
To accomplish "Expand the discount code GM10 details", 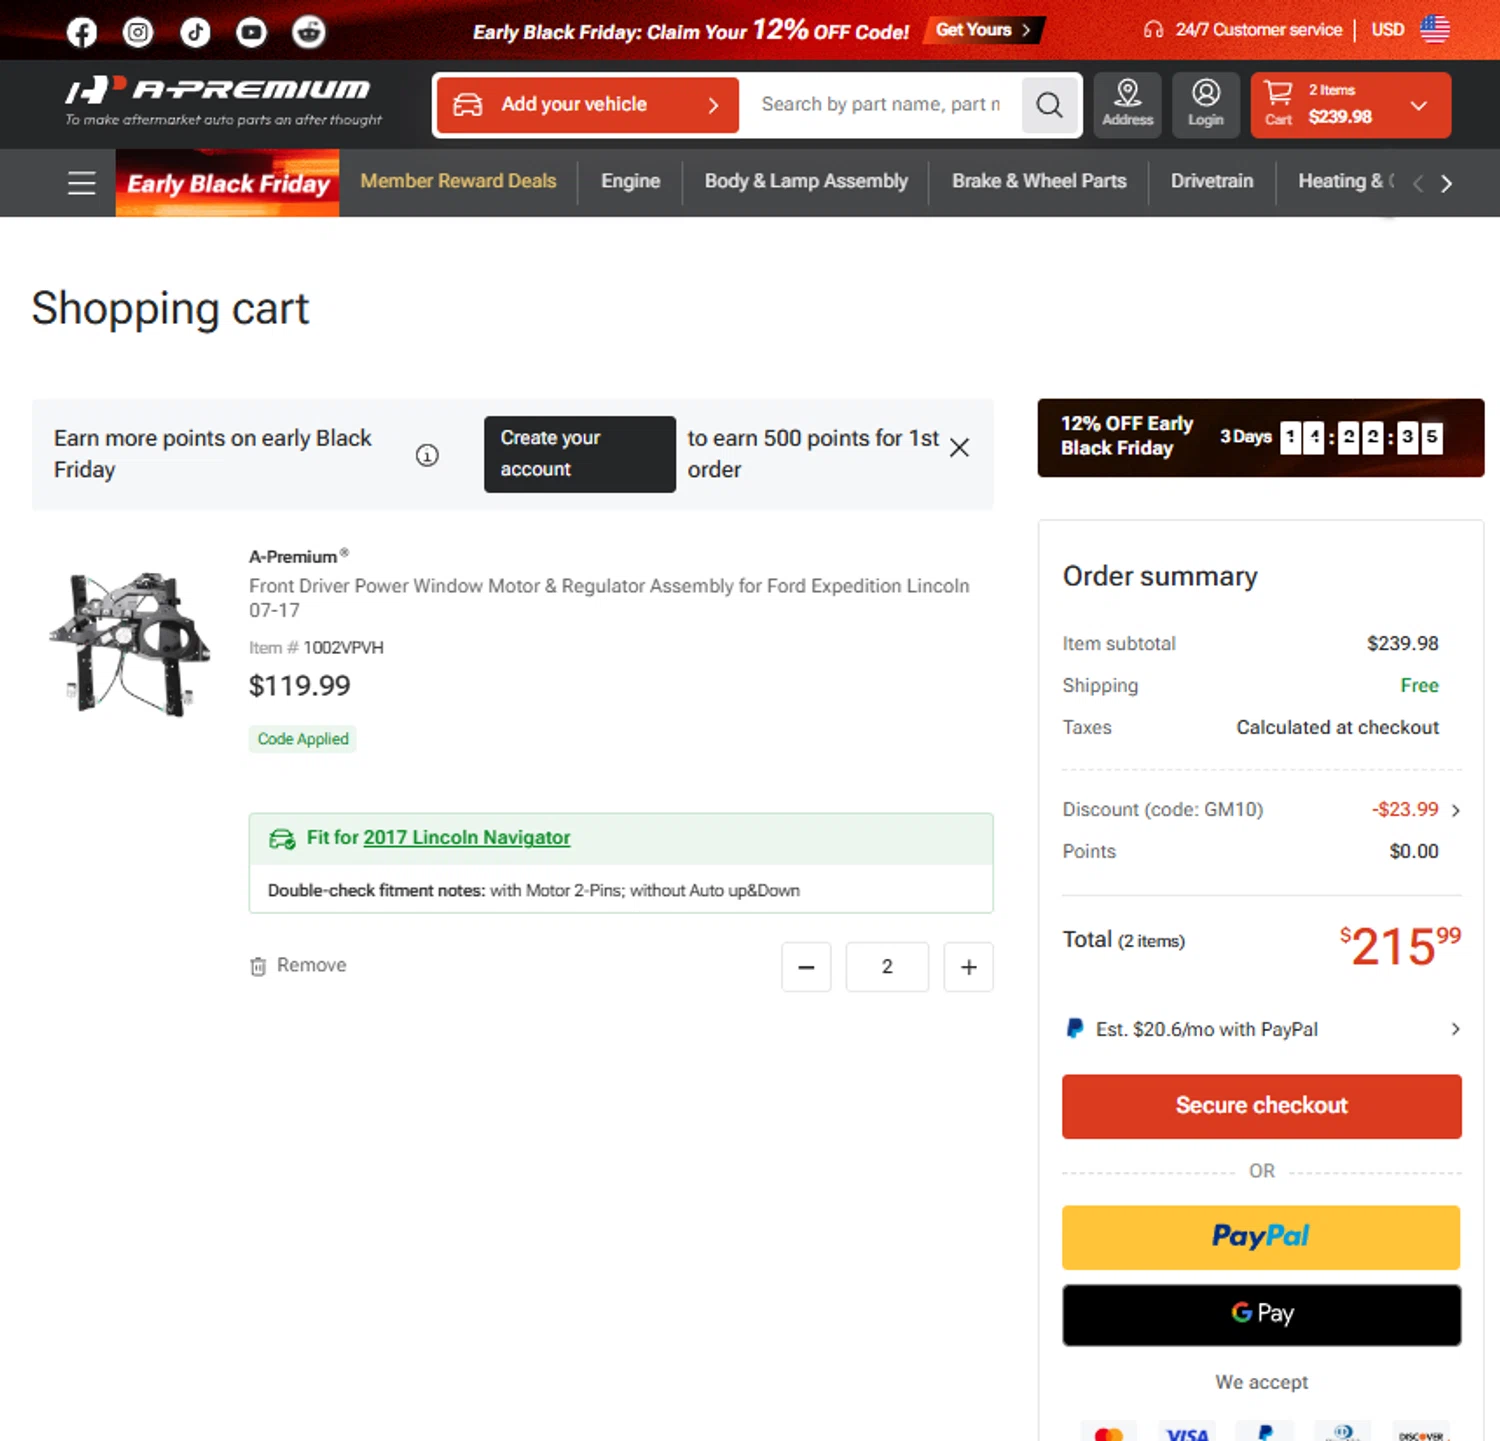I will click(1455, 810).
